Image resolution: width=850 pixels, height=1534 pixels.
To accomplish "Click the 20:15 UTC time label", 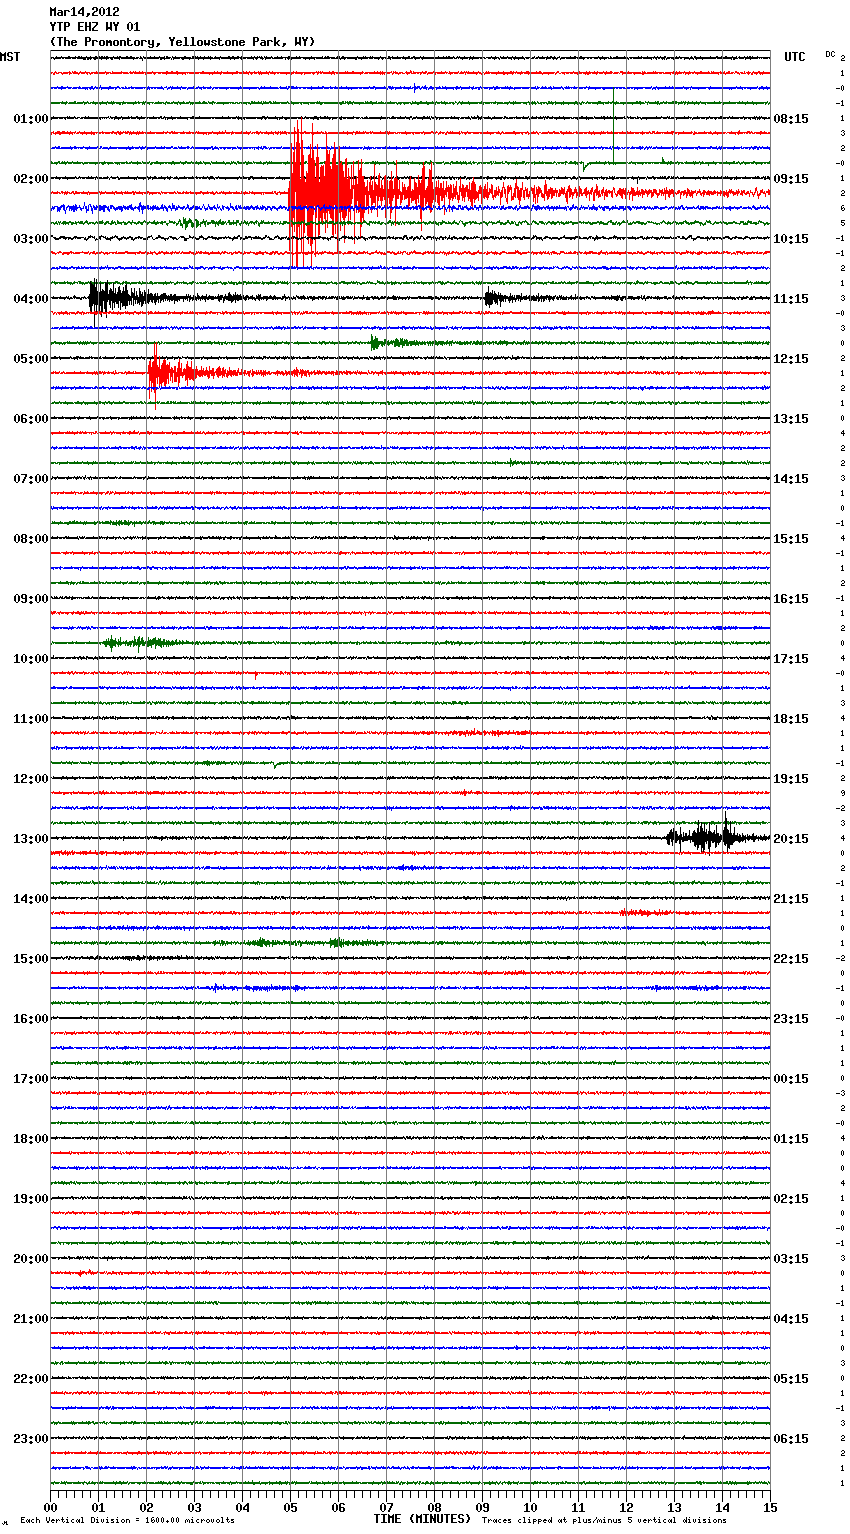I will pyautogui.click(x=791, y=839).
